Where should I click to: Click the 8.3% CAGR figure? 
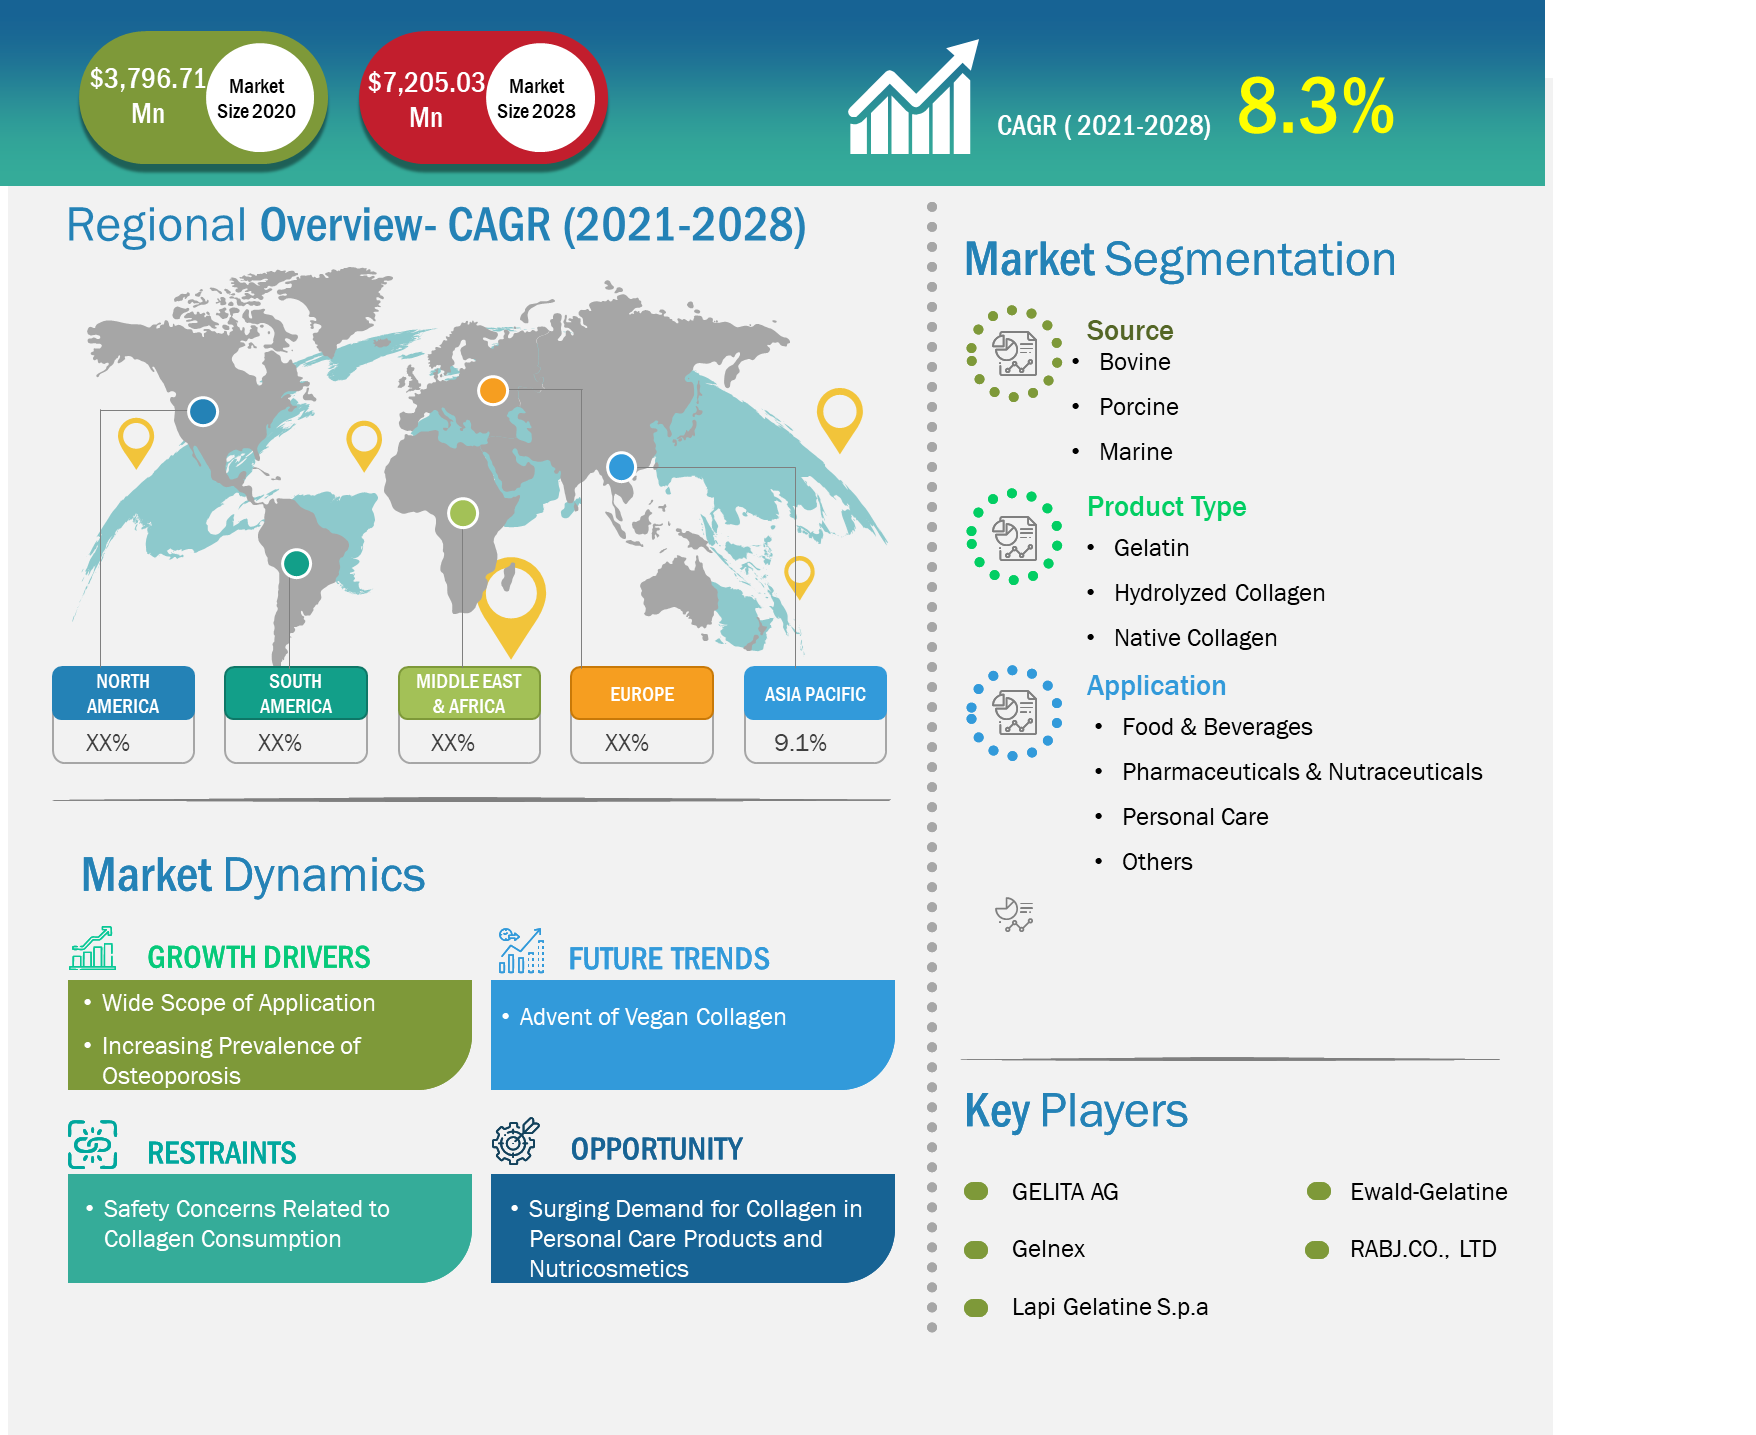coord(1316,106)
